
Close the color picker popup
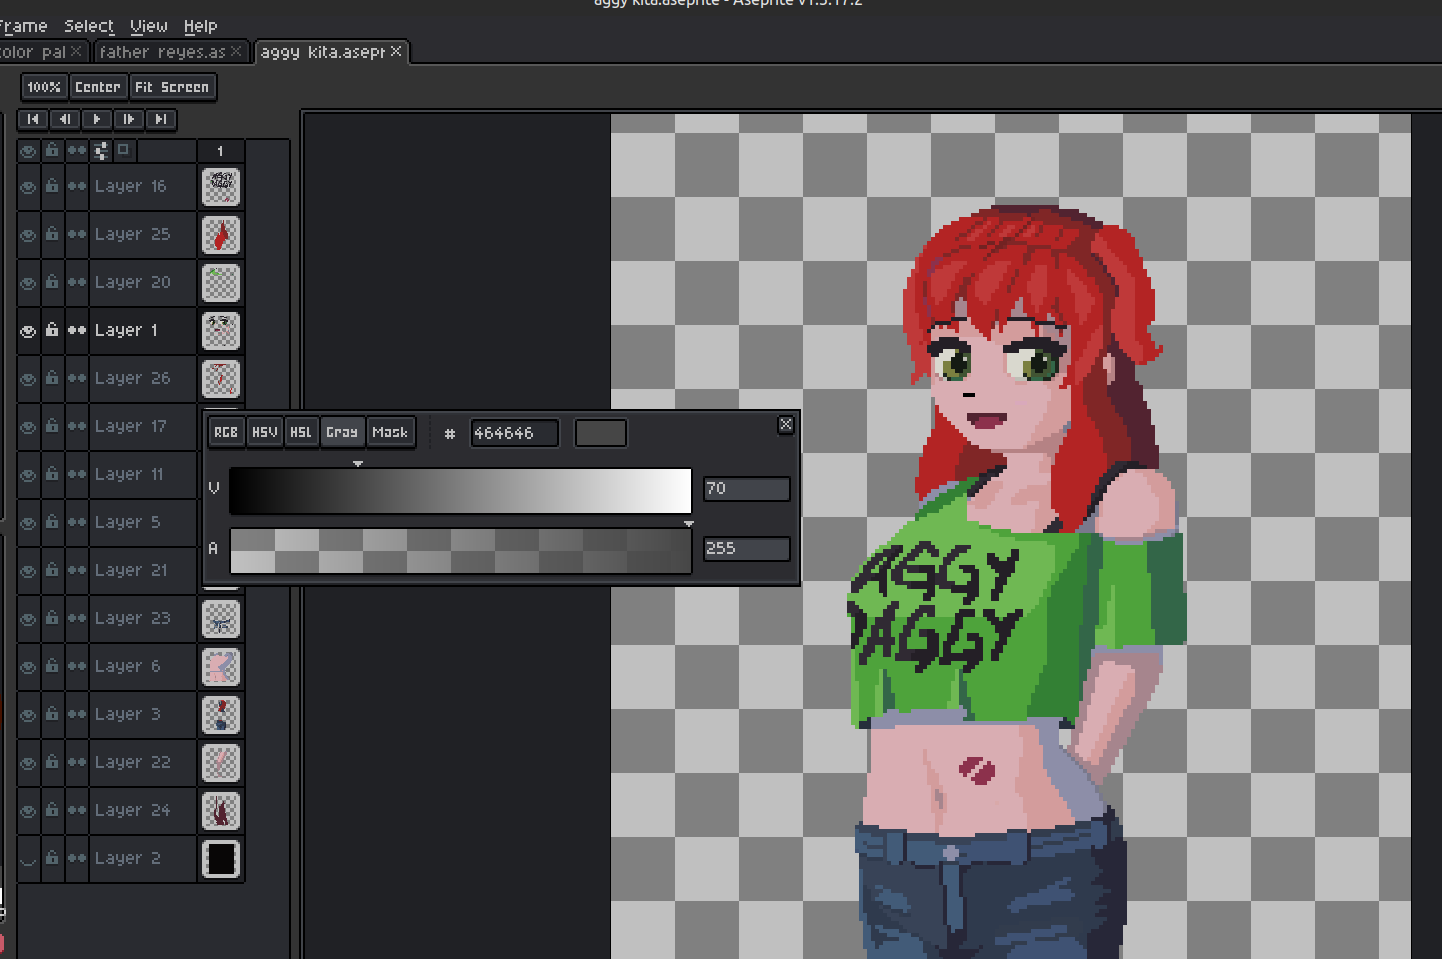[x=786, y=425]
